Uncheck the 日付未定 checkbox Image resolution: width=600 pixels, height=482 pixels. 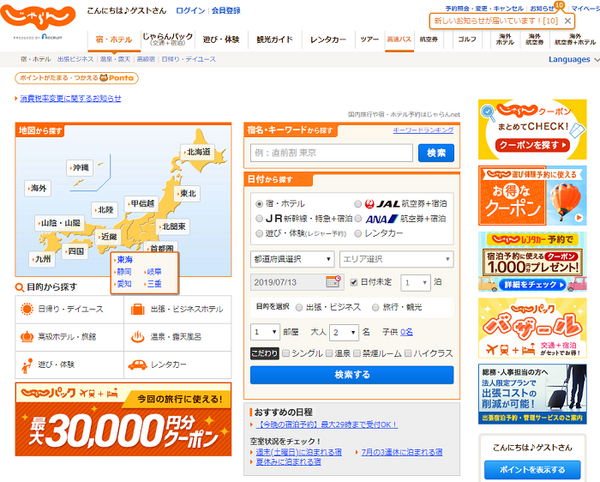[x=354, y=282]
